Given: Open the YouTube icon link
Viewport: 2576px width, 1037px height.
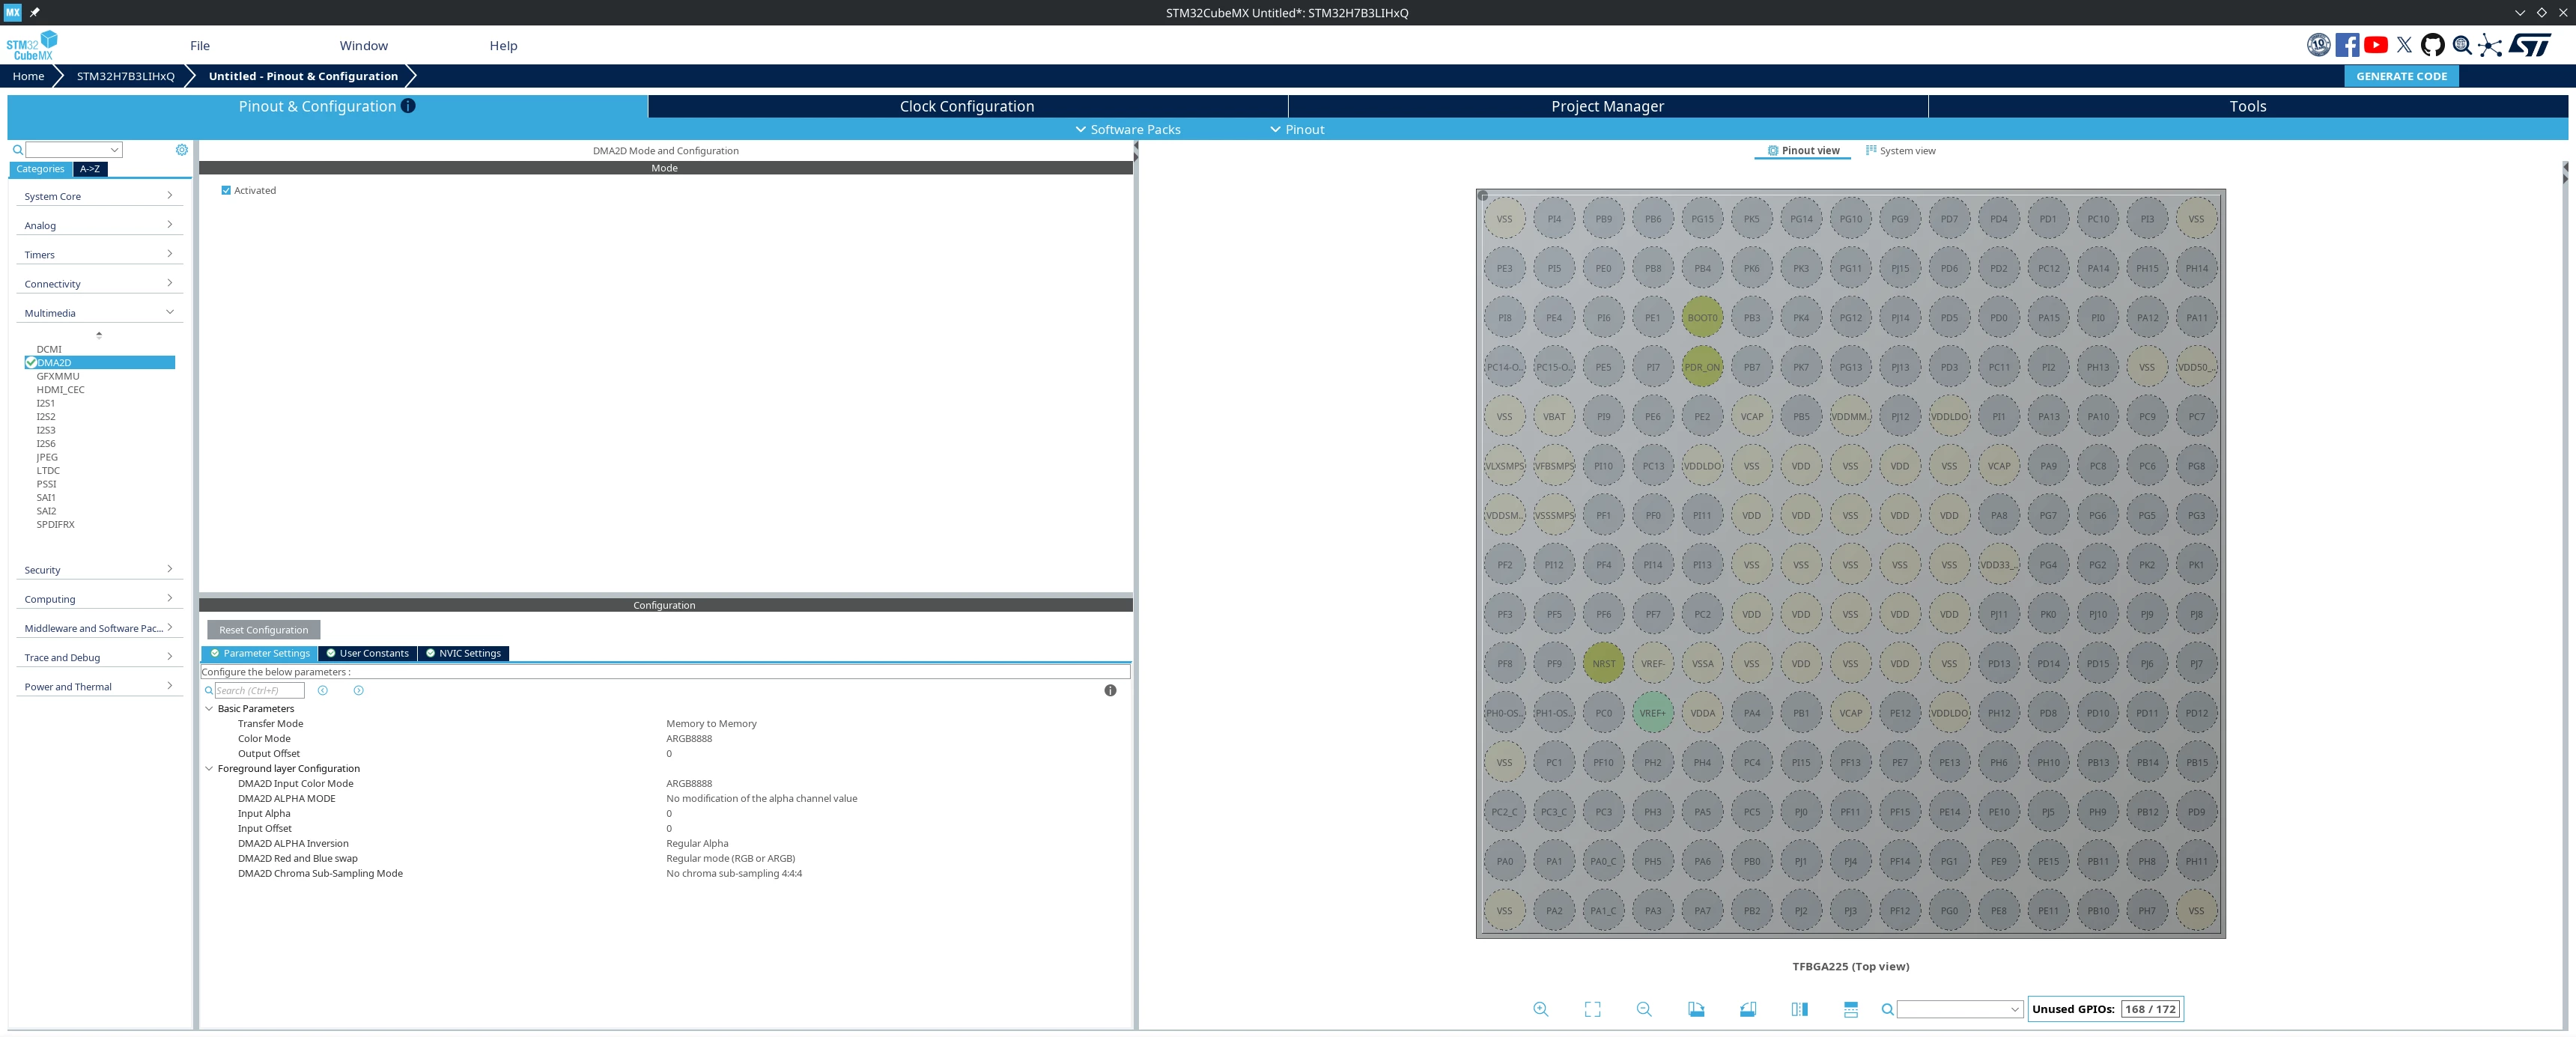Looking at the screenshot, I should tap(2376, 45).
